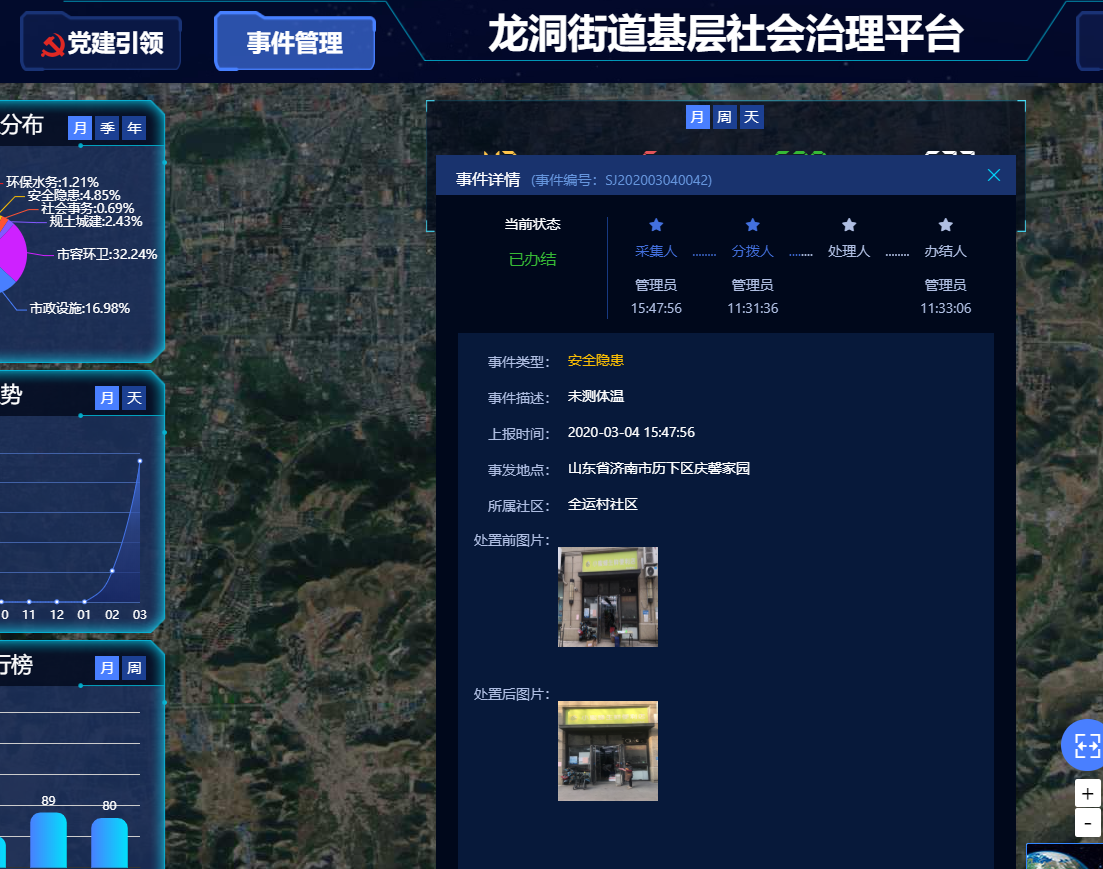Click the globe overview map thumbnail
The width and height of the screenshot is (1103, 869).
[1065, 857]
